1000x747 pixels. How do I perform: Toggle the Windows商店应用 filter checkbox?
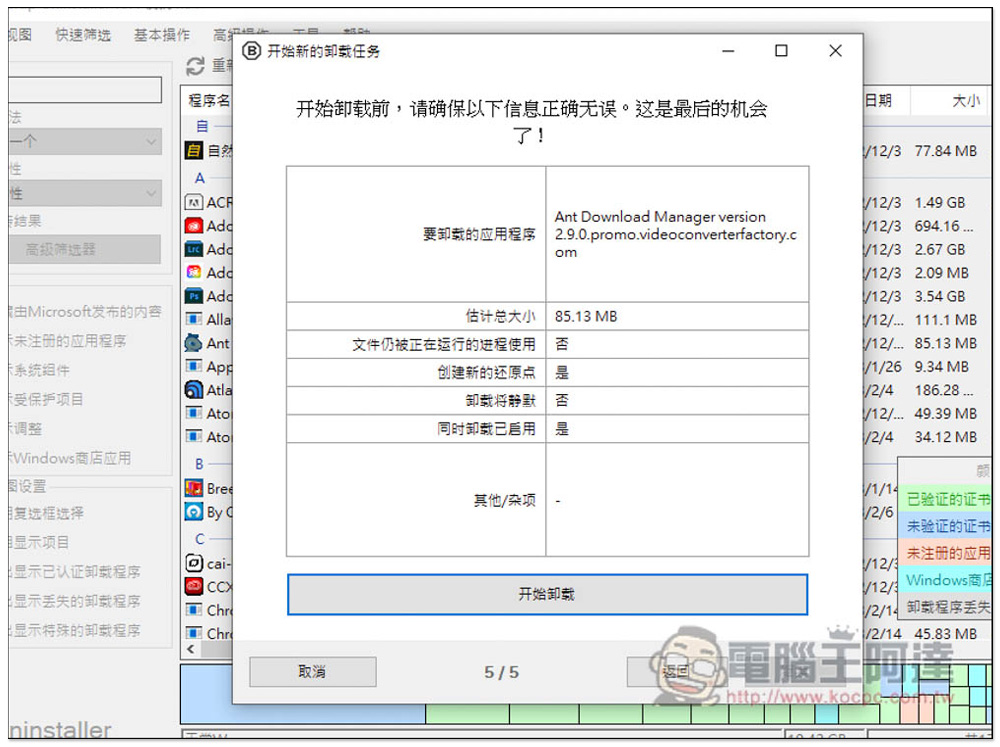click(x=70, y=458)
